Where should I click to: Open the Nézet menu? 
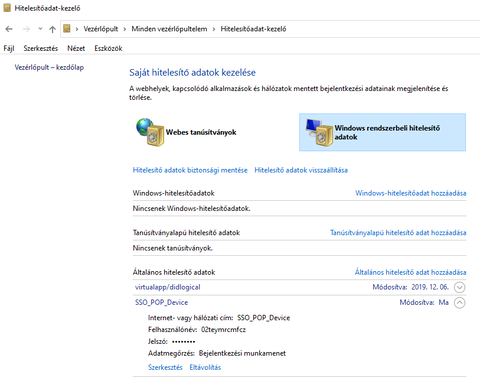(x=76, y=48)
